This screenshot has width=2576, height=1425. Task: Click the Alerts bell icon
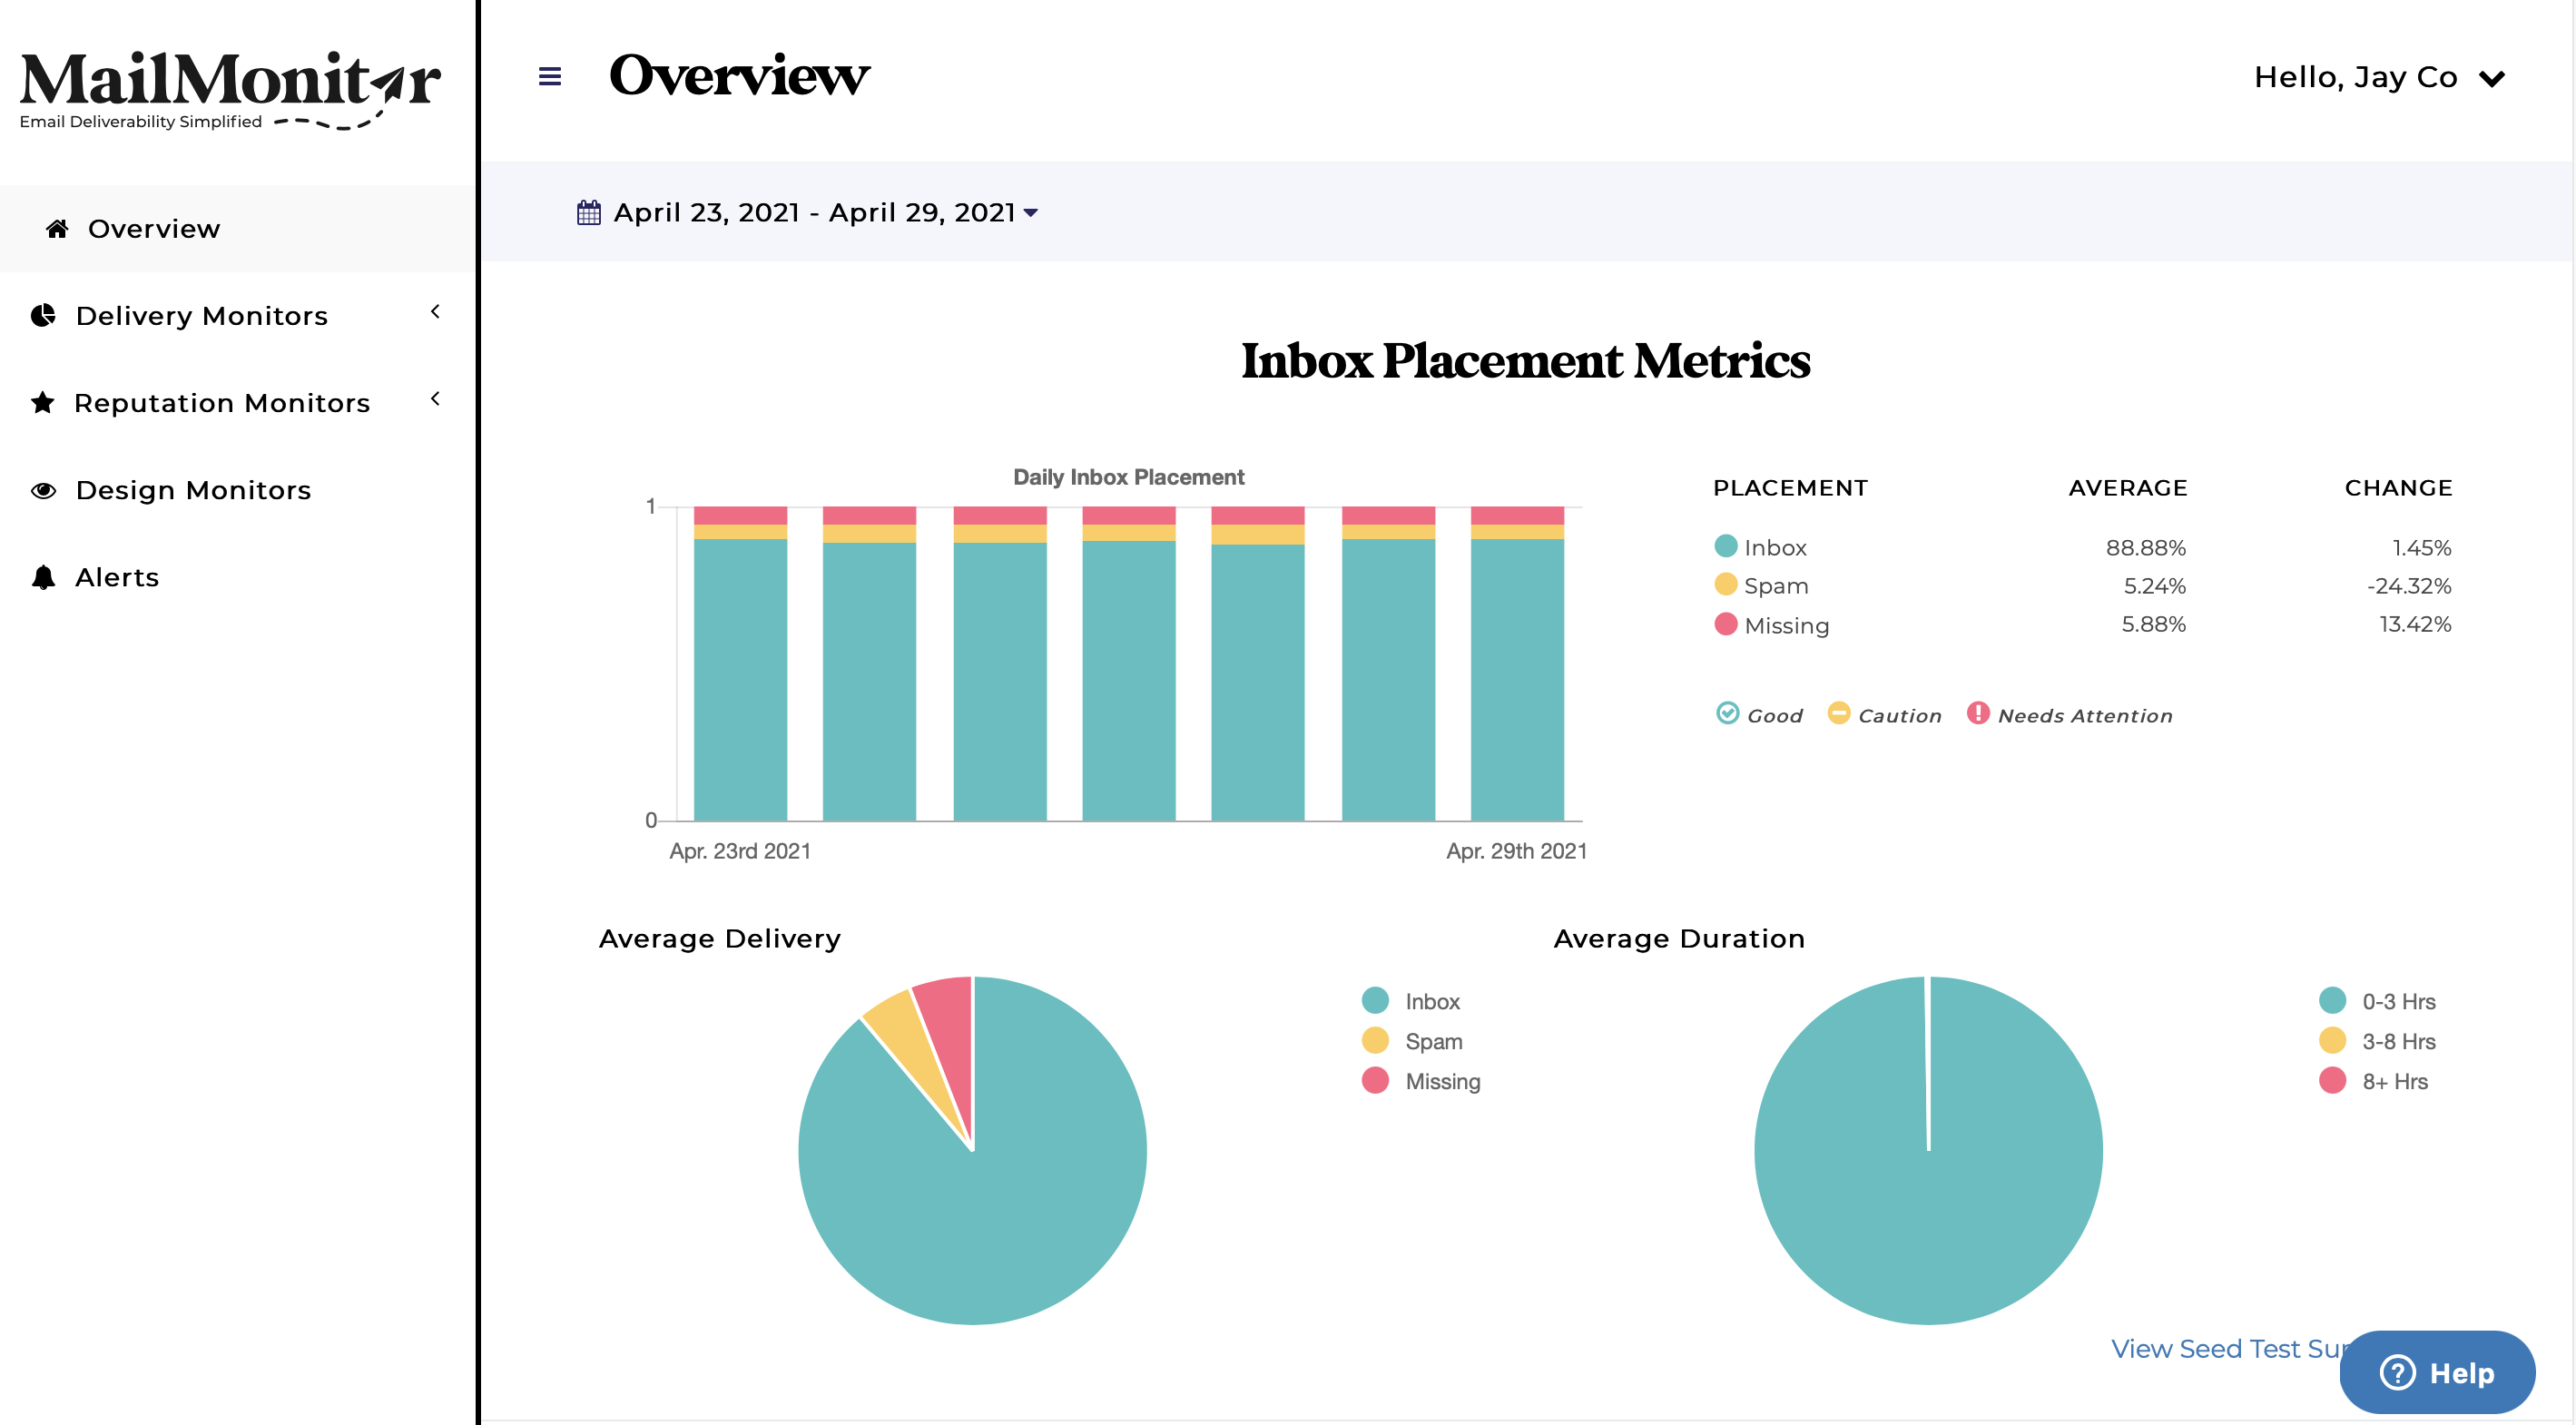tap(44, 576)
